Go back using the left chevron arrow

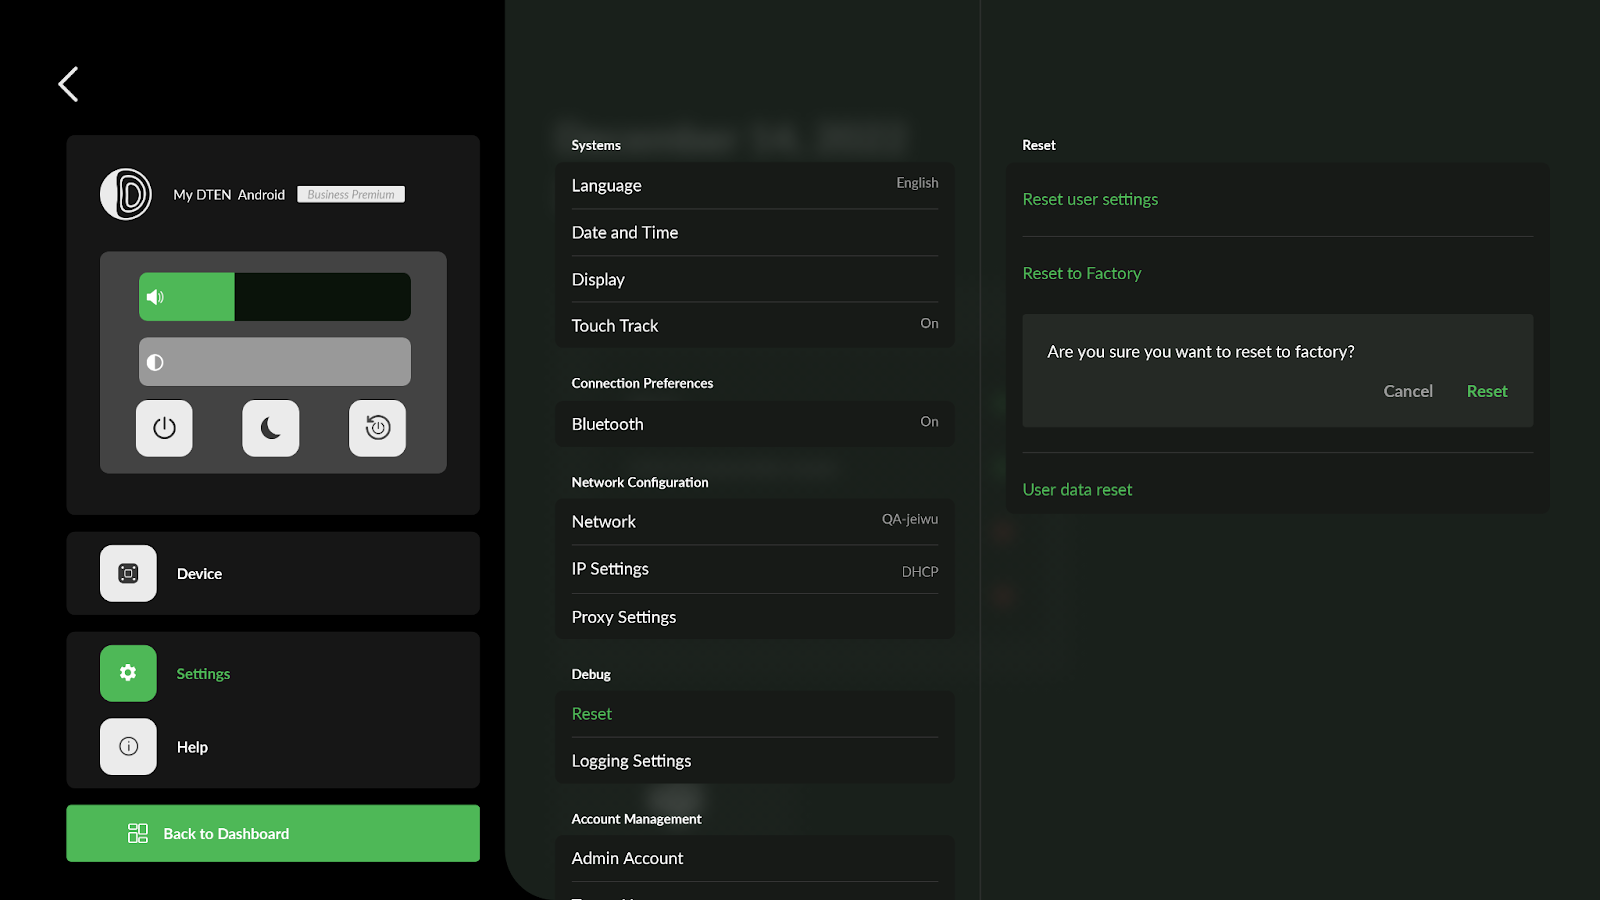(68, 84)
